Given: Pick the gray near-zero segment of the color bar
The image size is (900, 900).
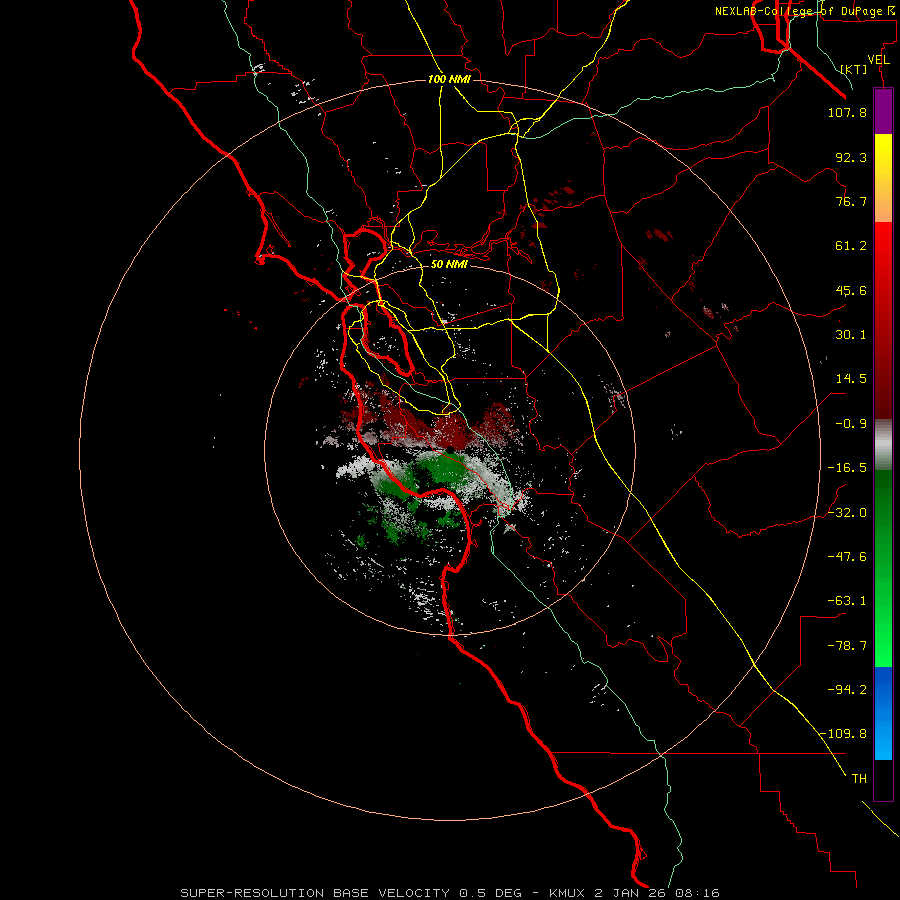Looking at the screenshot, I should point(883,445).
